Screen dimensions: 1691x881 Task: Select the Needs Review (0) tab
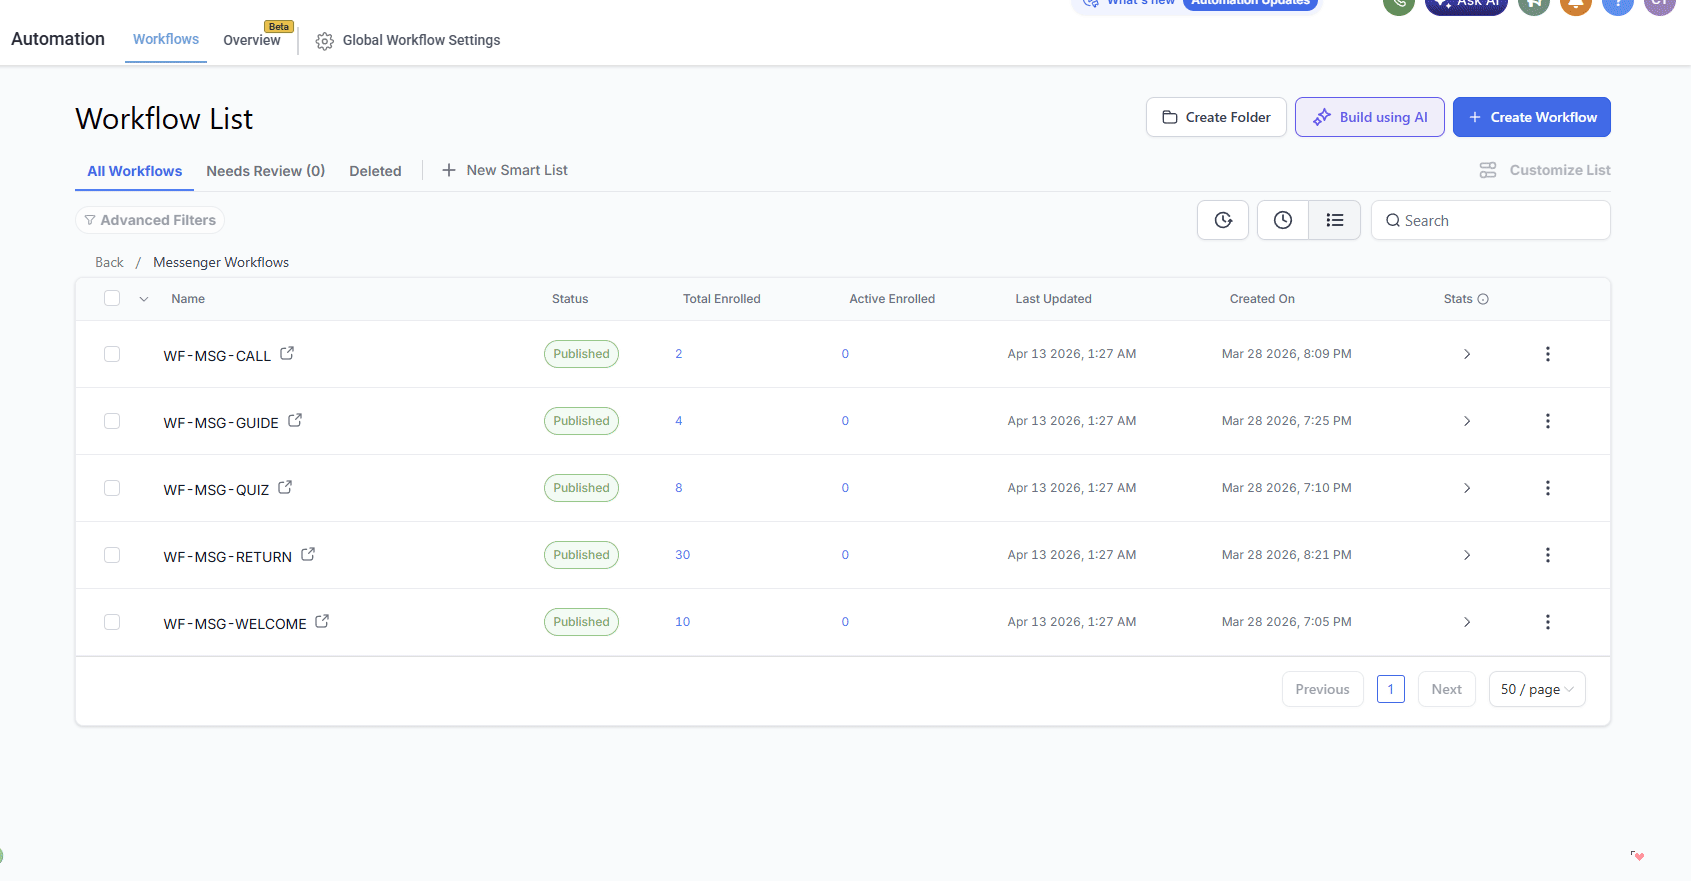[x=266, y=171]
